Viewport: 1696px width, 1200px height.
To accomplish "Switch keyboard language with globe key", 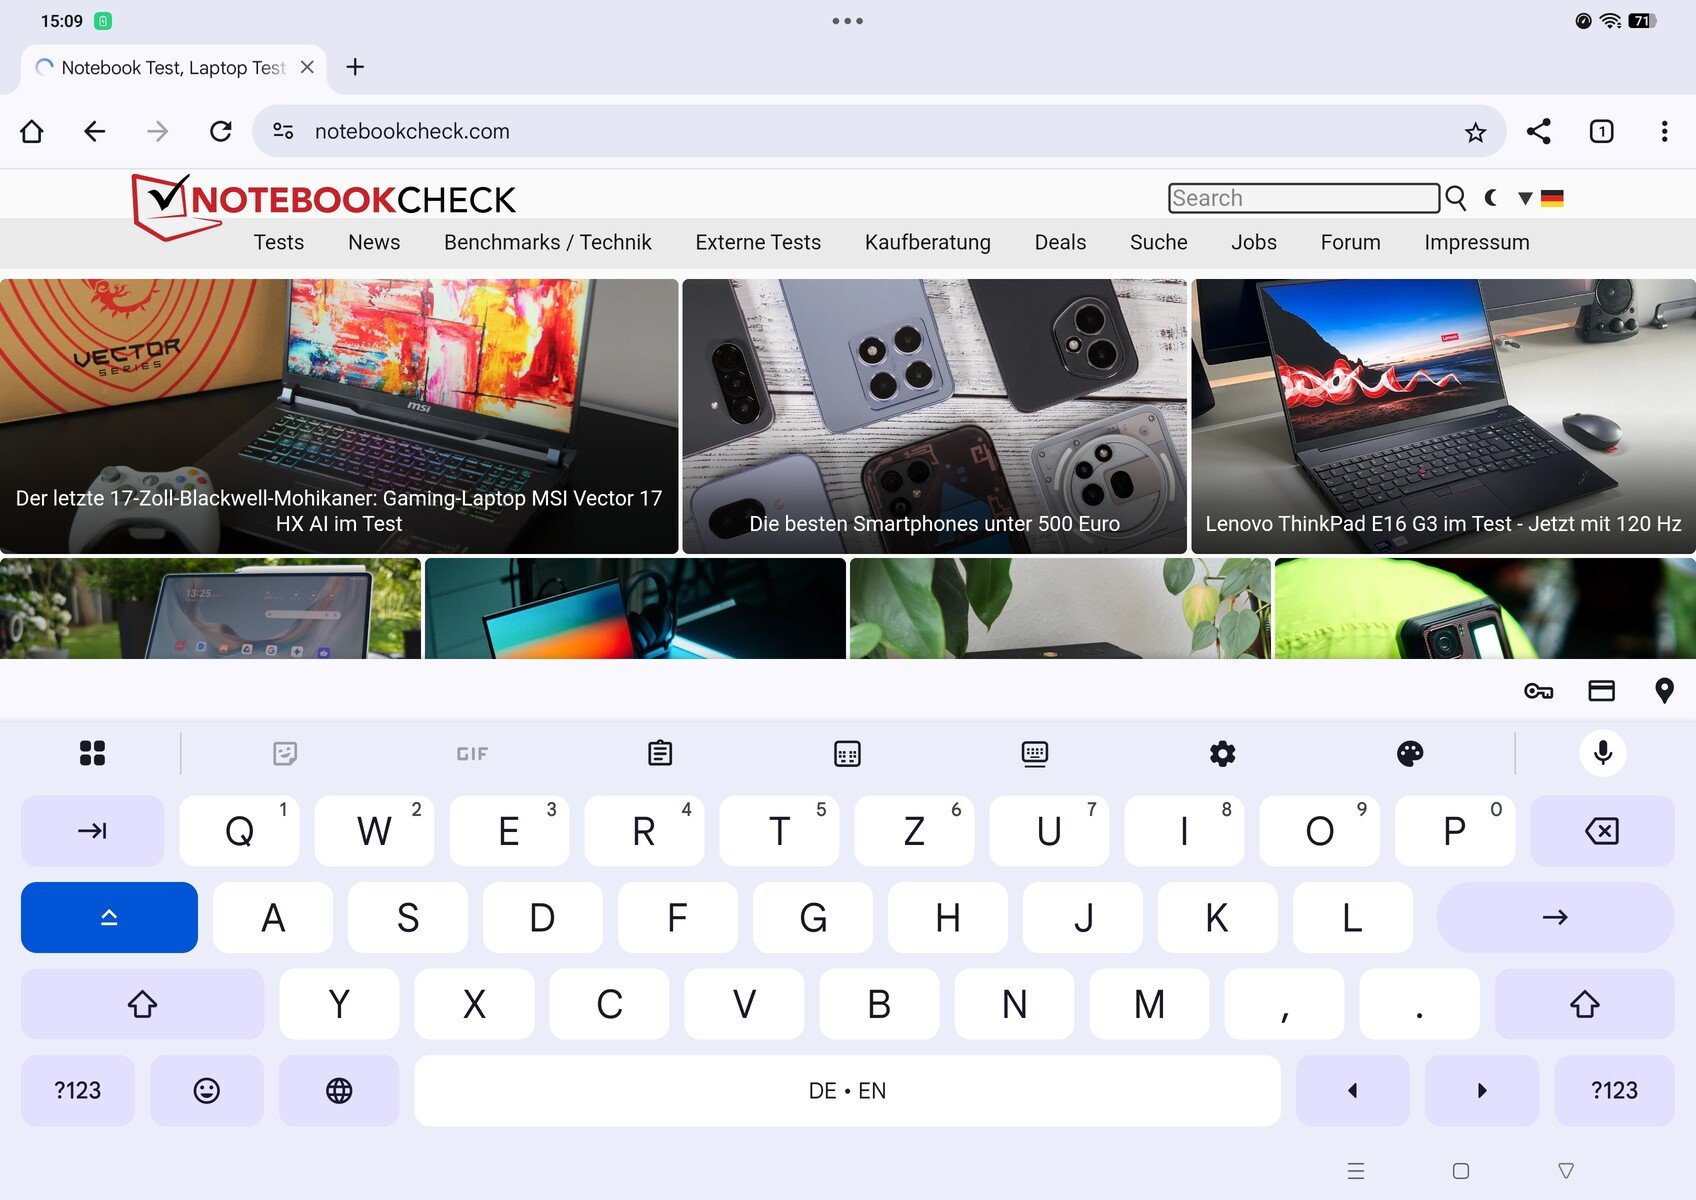I will [339, 1090].
